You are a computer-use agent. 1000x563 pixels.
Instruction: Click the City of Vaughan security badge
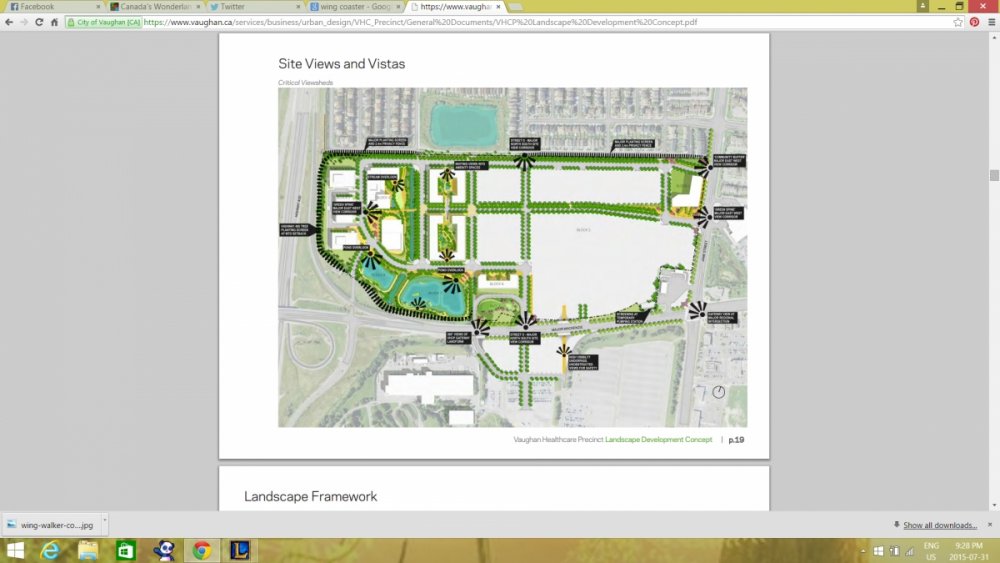click(x=104, y=21)
